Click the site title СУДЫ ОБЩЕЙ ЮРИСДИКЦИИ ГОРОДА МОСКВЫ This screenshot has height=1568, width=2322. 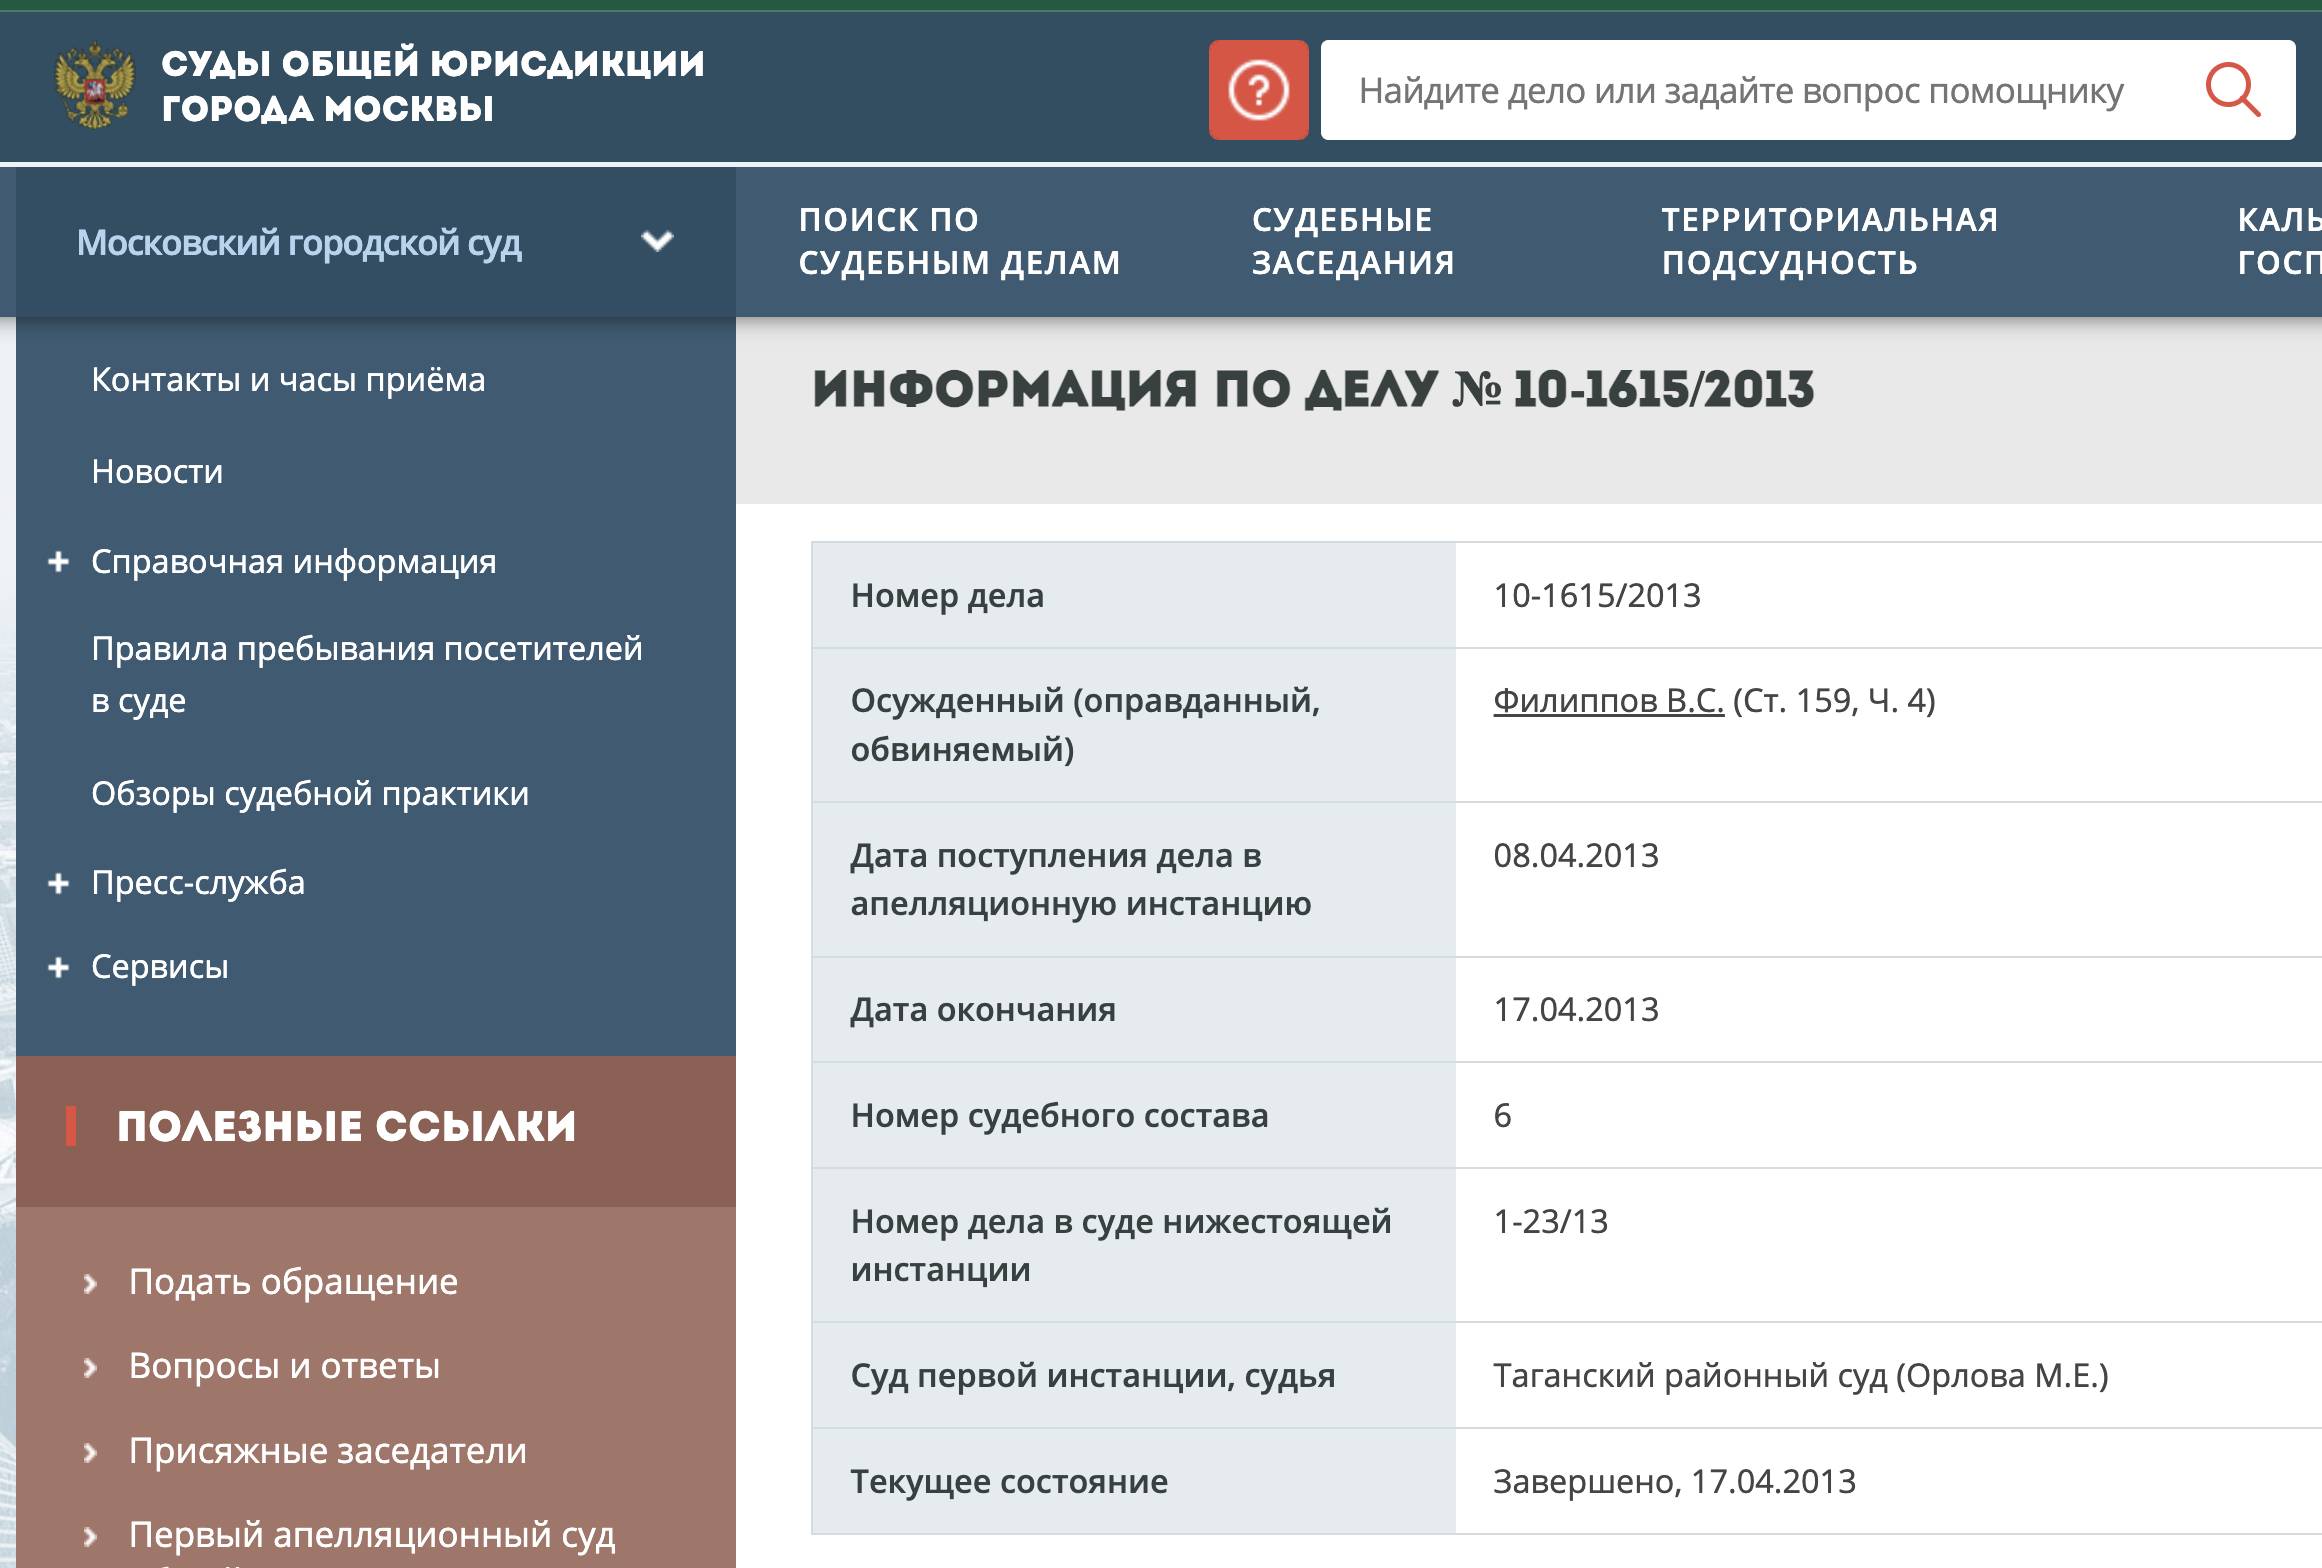click(x=433, y=85)
